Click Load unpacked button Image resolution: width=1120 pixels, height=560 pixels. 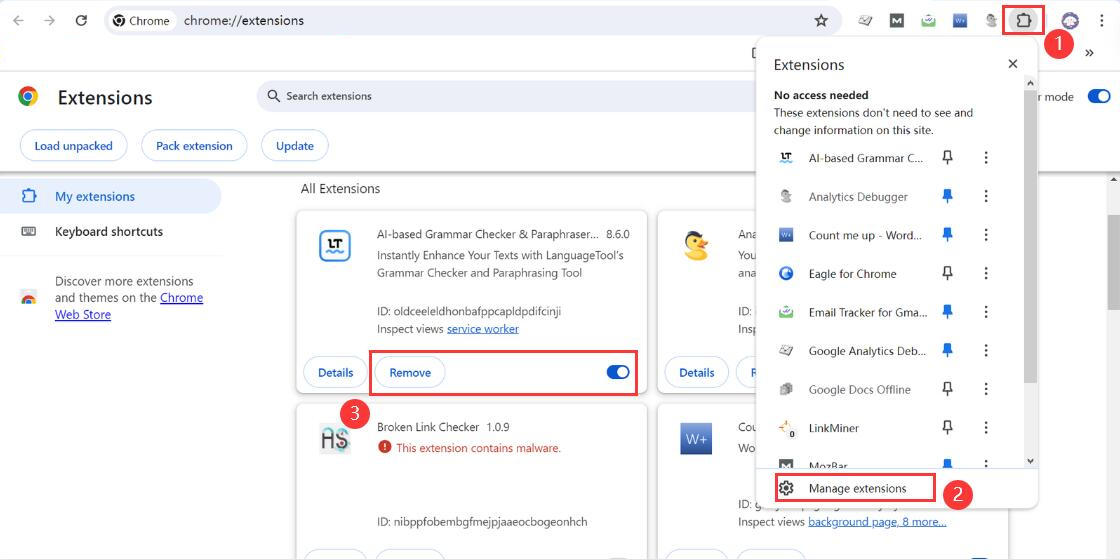tap(74, 146)
